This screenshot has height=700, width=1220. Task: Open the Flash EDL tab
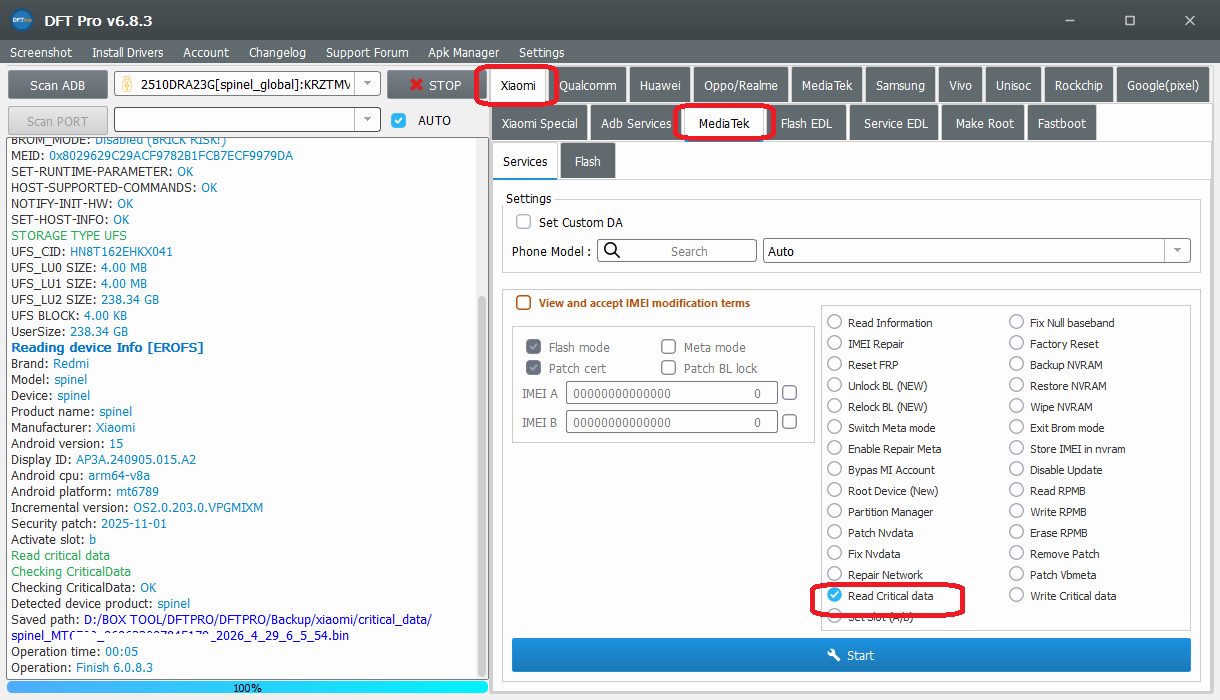tap(806, 123)
